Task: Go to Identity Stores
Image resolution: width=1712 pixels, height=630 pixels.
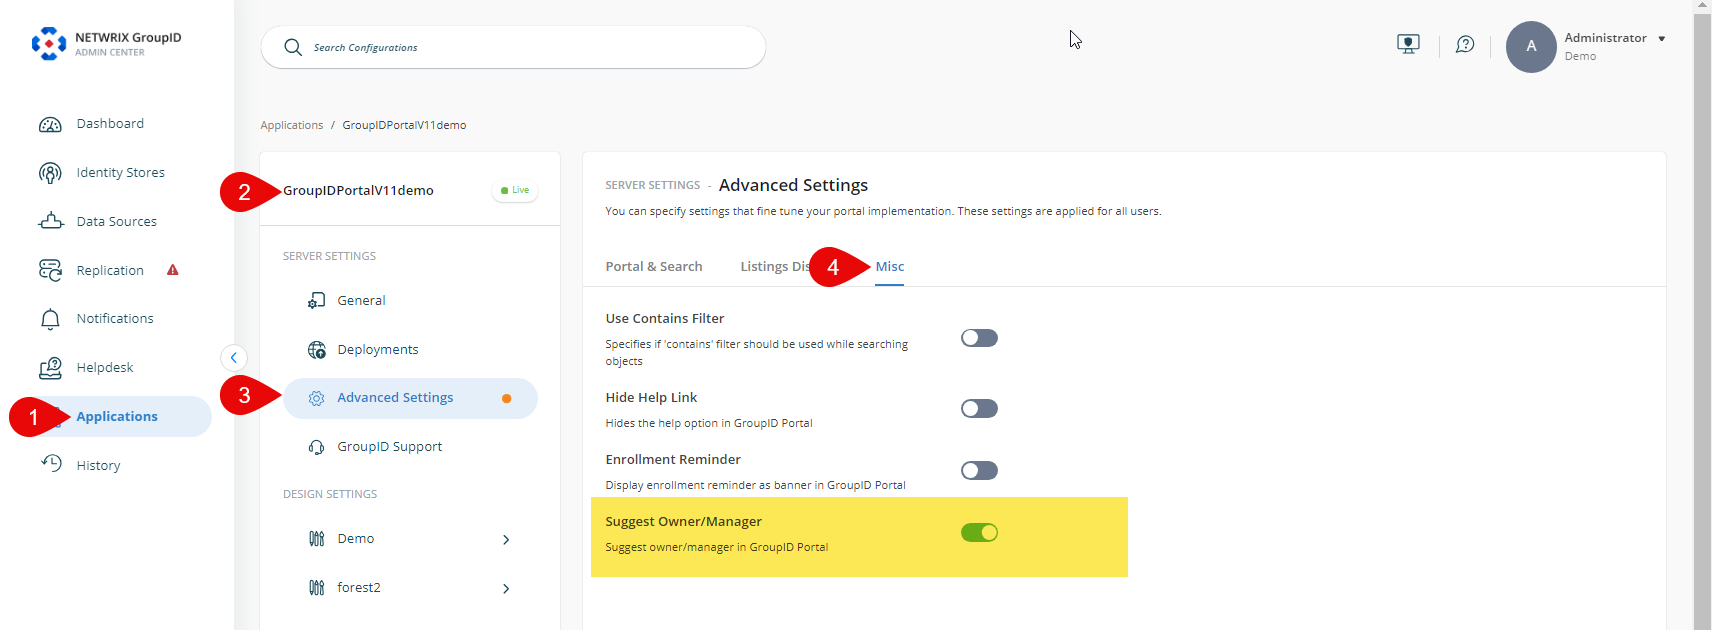Action: [121, 173]
